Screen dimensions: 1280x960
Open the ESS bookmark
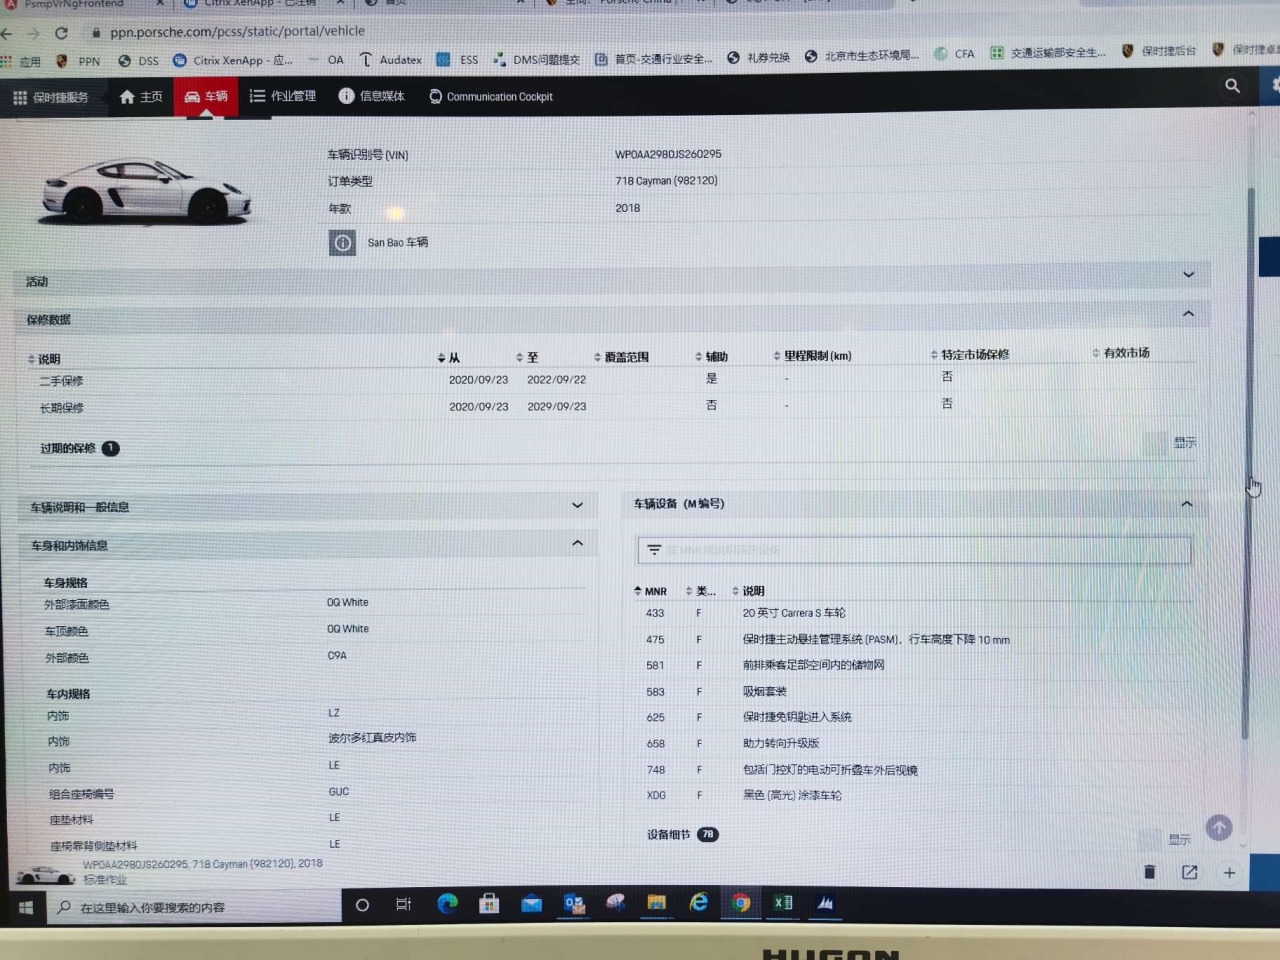click(457, 60)
